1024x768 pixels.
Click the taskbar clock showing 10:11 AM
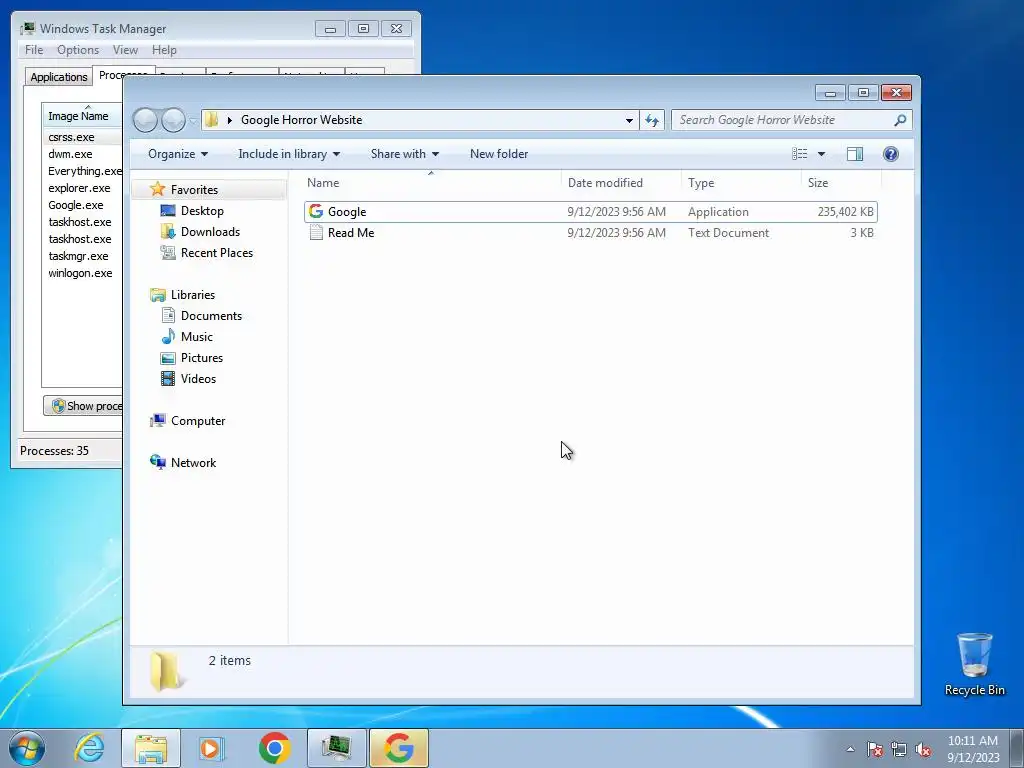pos(973,749)
